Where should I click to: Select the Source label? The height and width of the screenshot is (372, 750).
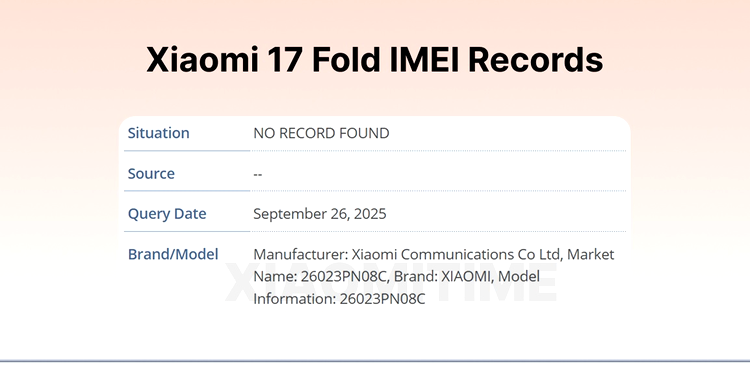151,173
